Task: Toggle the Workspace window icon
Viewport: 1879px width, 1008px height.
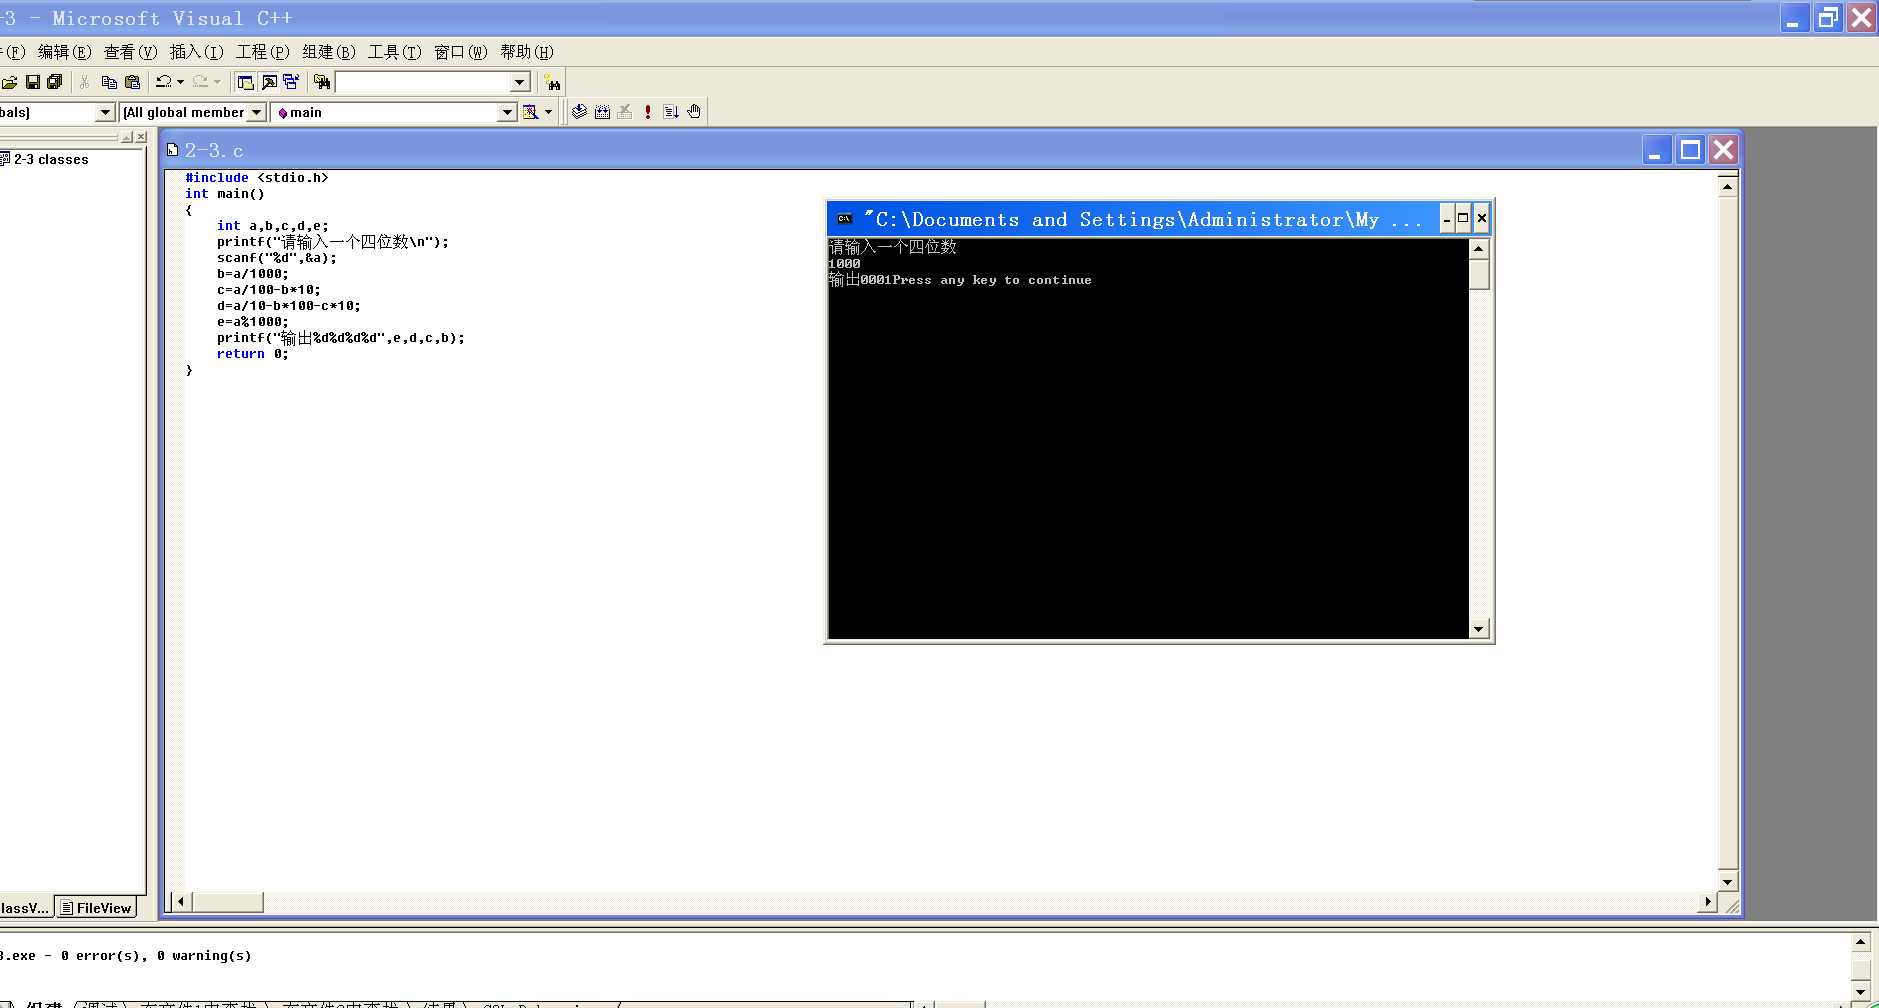Action: (245, 82)
